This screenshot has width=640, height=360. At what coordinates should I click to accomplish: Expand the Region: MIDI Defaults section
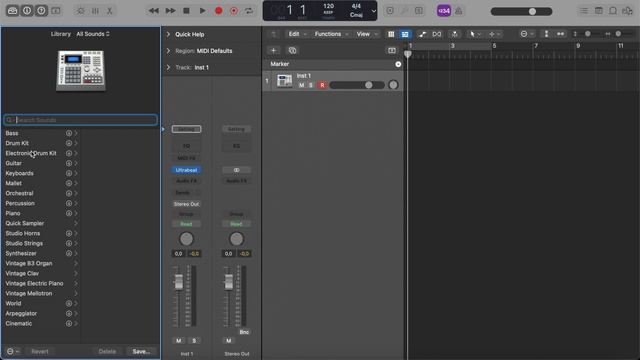click(168, 51)
